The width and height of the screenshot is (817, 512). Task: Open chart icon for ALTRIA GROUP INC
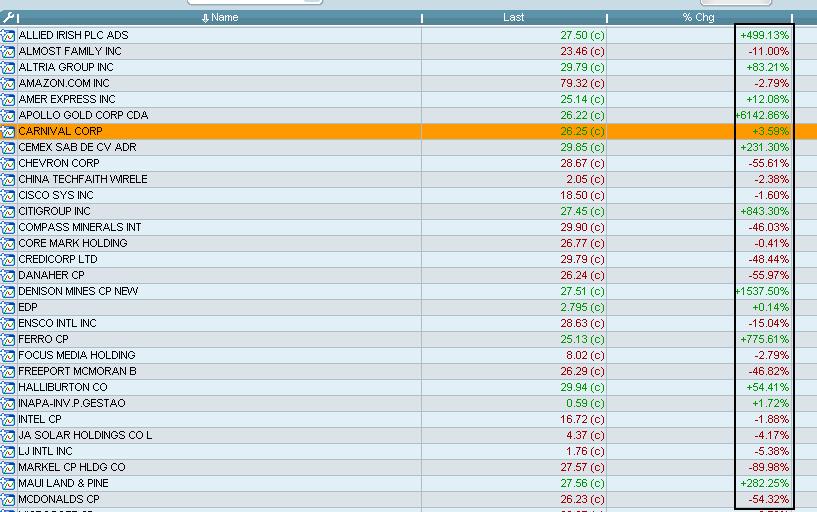pos(8,68)
